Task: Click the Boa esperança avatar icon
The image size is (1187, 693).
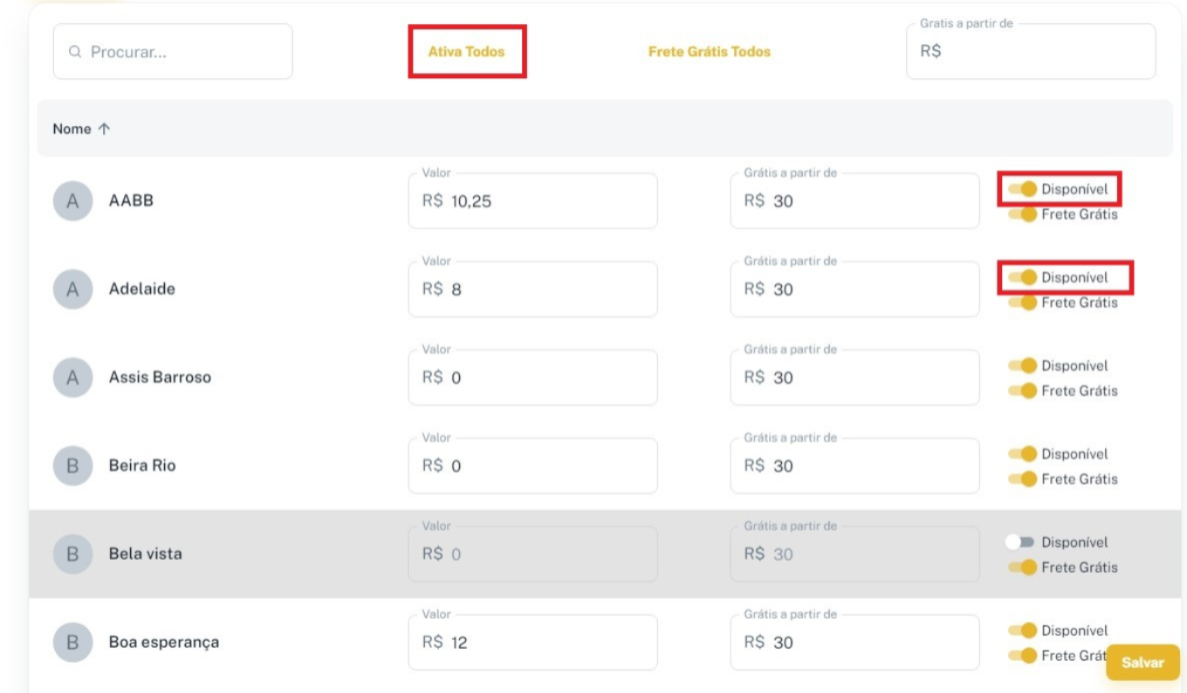Action: pyautogui.click(x=72, y=642)
